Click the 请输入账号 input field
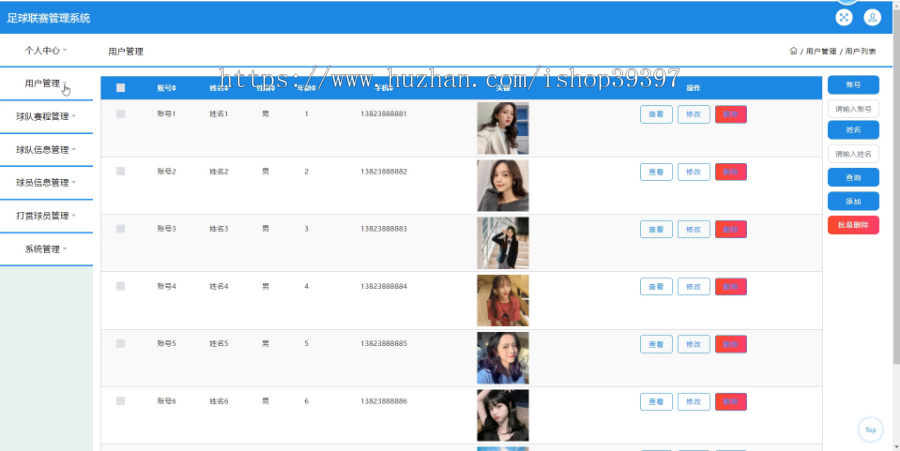The width and height of the screenshot is (900, 451). click(853, 108)
